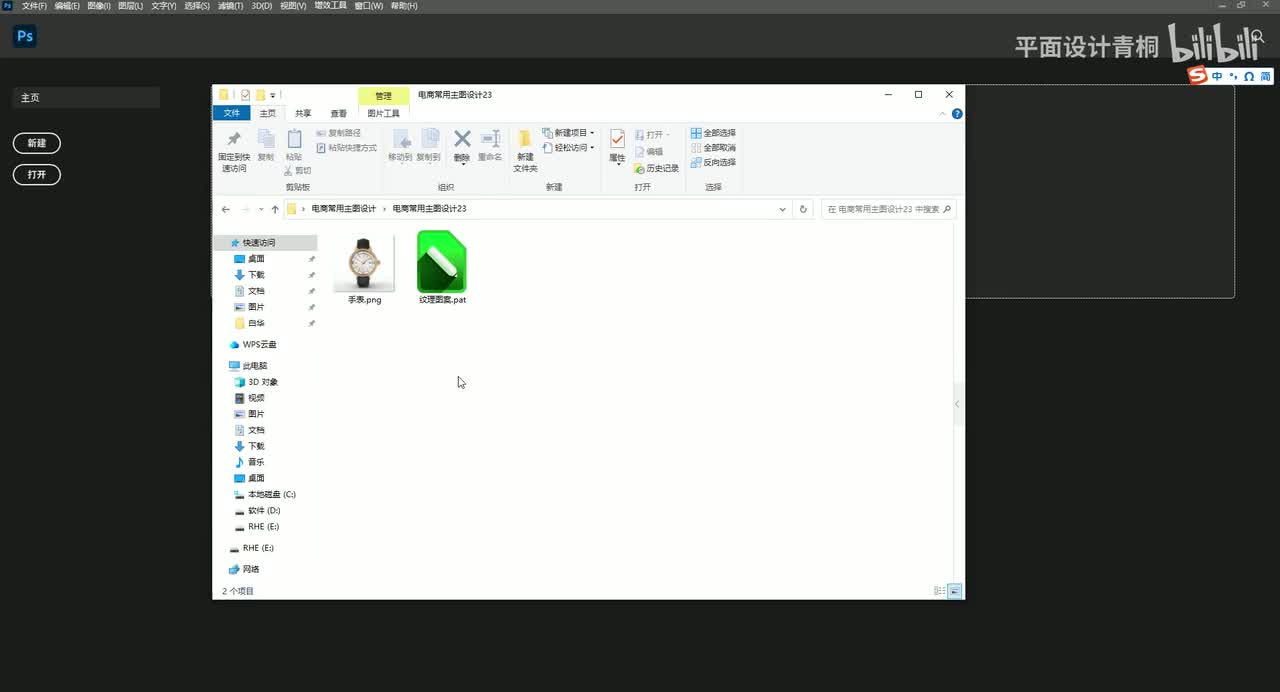Click Paste shortcut (粘贴快捷方式)
1280x692 pixels.
tap(346, 148)
